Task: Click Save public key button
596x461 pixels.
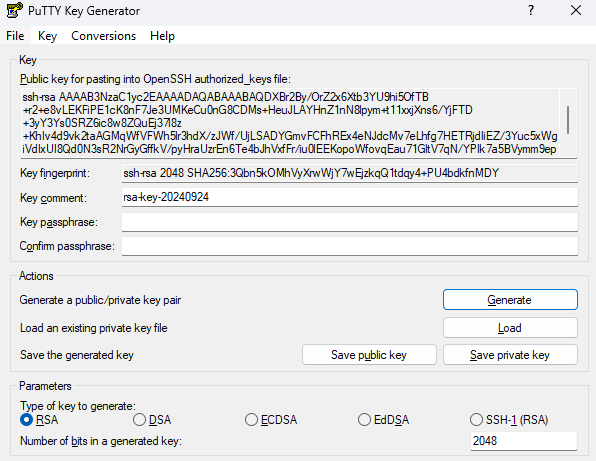Action: pyautogui.click(x=369, y=355)
